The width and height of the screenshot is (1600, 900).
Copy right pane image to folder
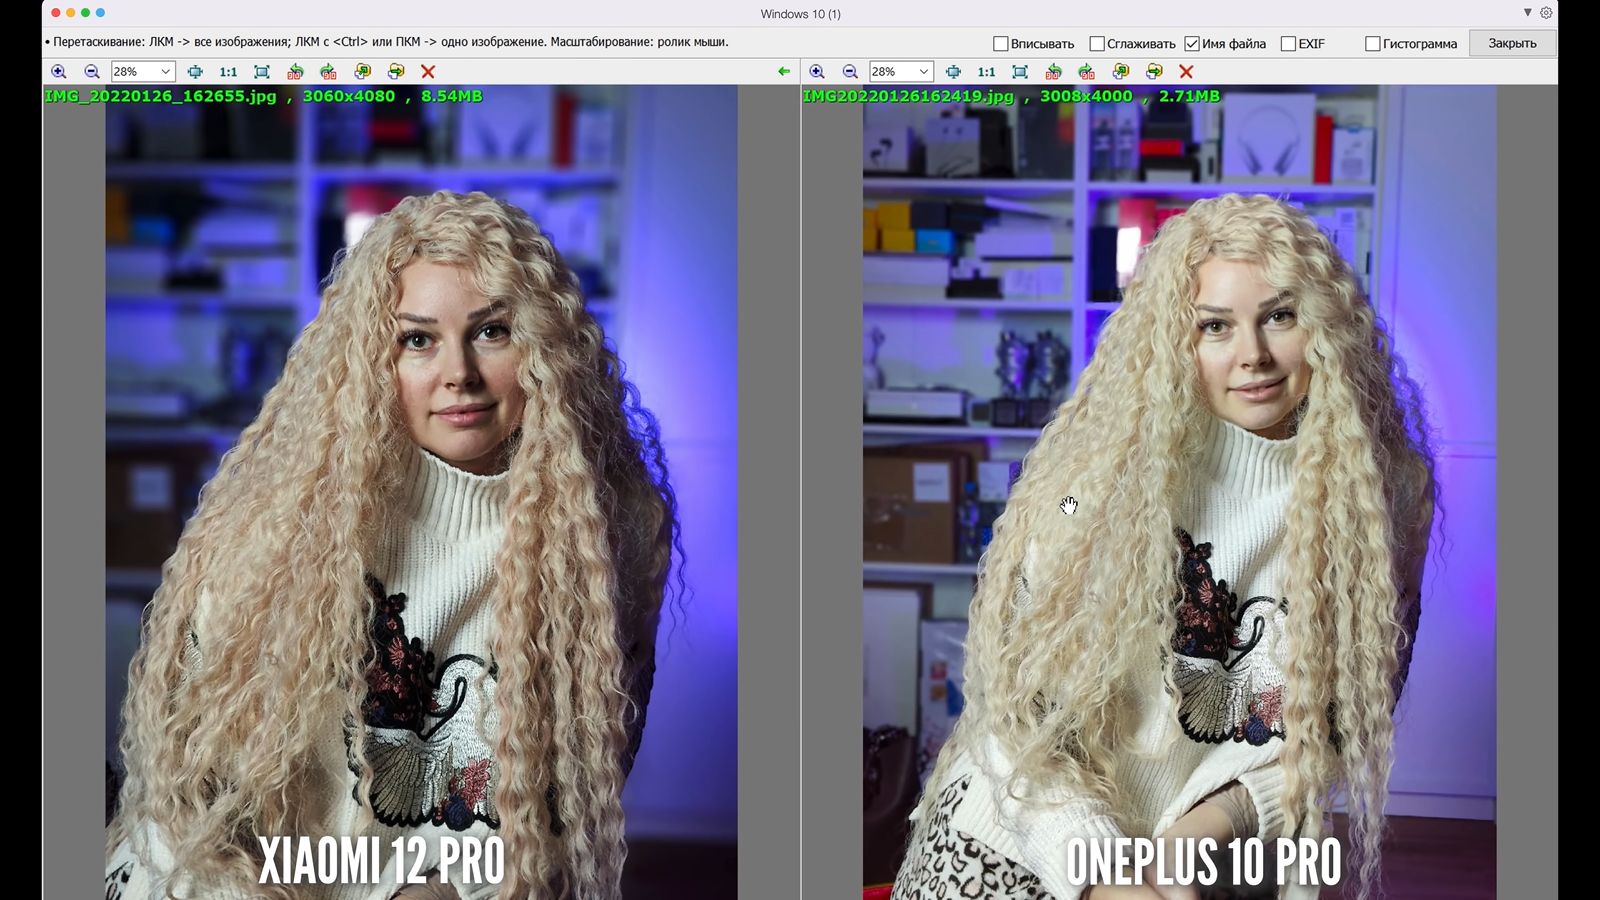point(1120,72)
